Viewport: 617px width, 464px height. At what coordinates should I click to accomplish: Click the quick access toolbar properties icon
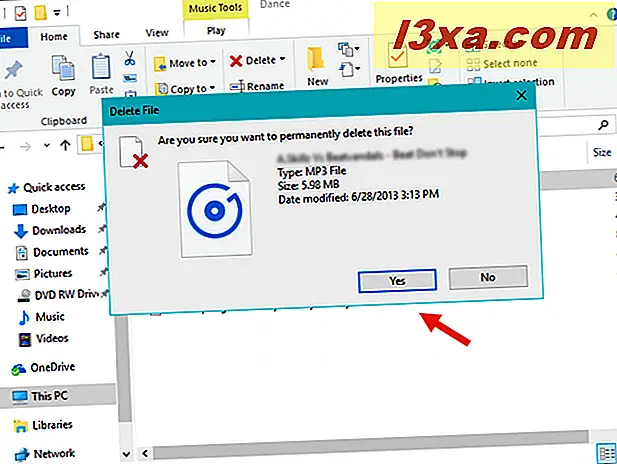point(20,13)
